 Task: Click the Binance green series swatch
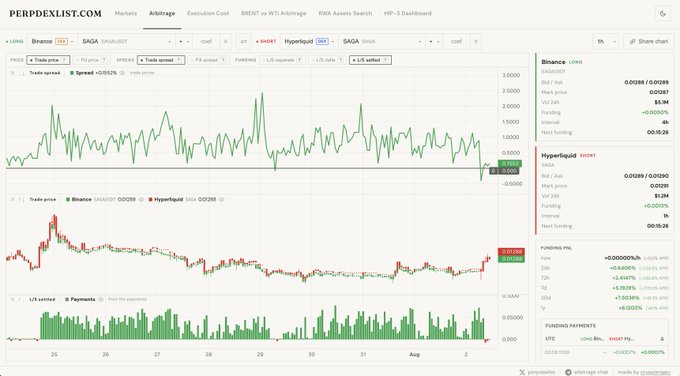click(68, 199)
